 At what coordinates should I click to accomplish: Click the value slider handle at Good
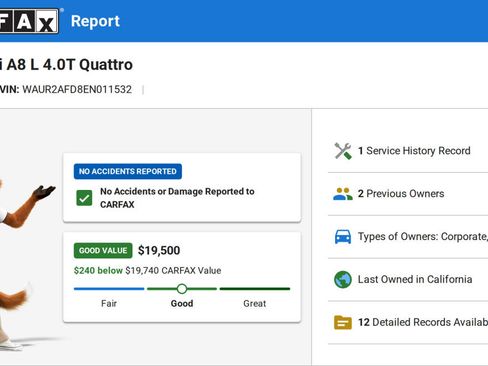(182, 289)
